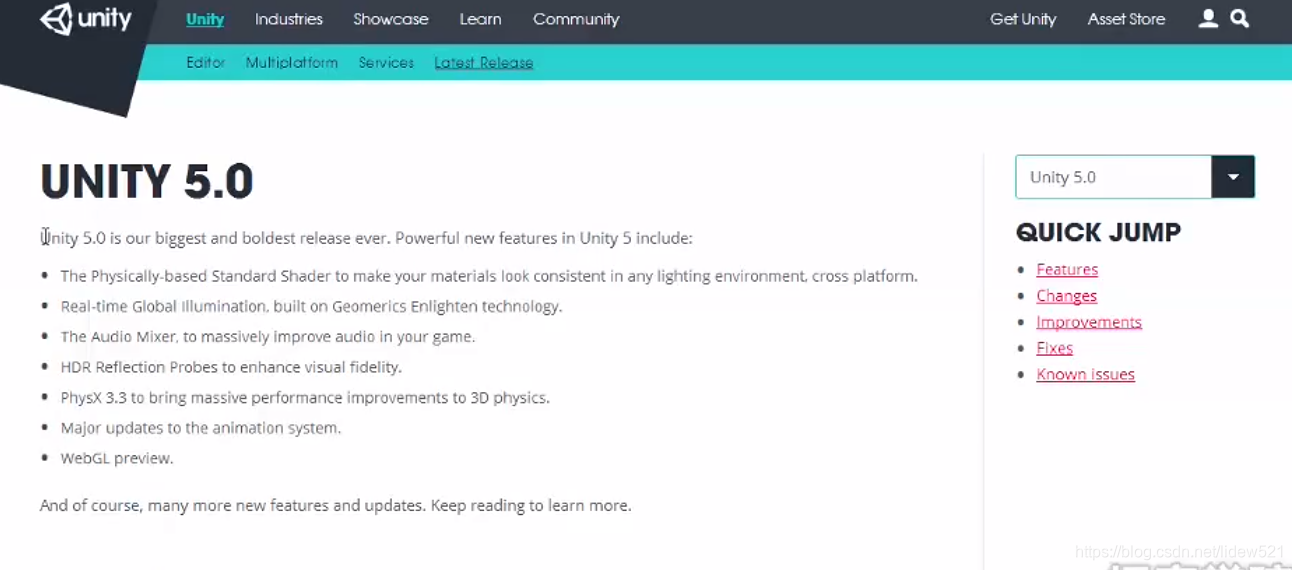Screen dimensions: 1292x570
Task: Click the Real-time Global Illumination bullet
Action: pos(311,306)
